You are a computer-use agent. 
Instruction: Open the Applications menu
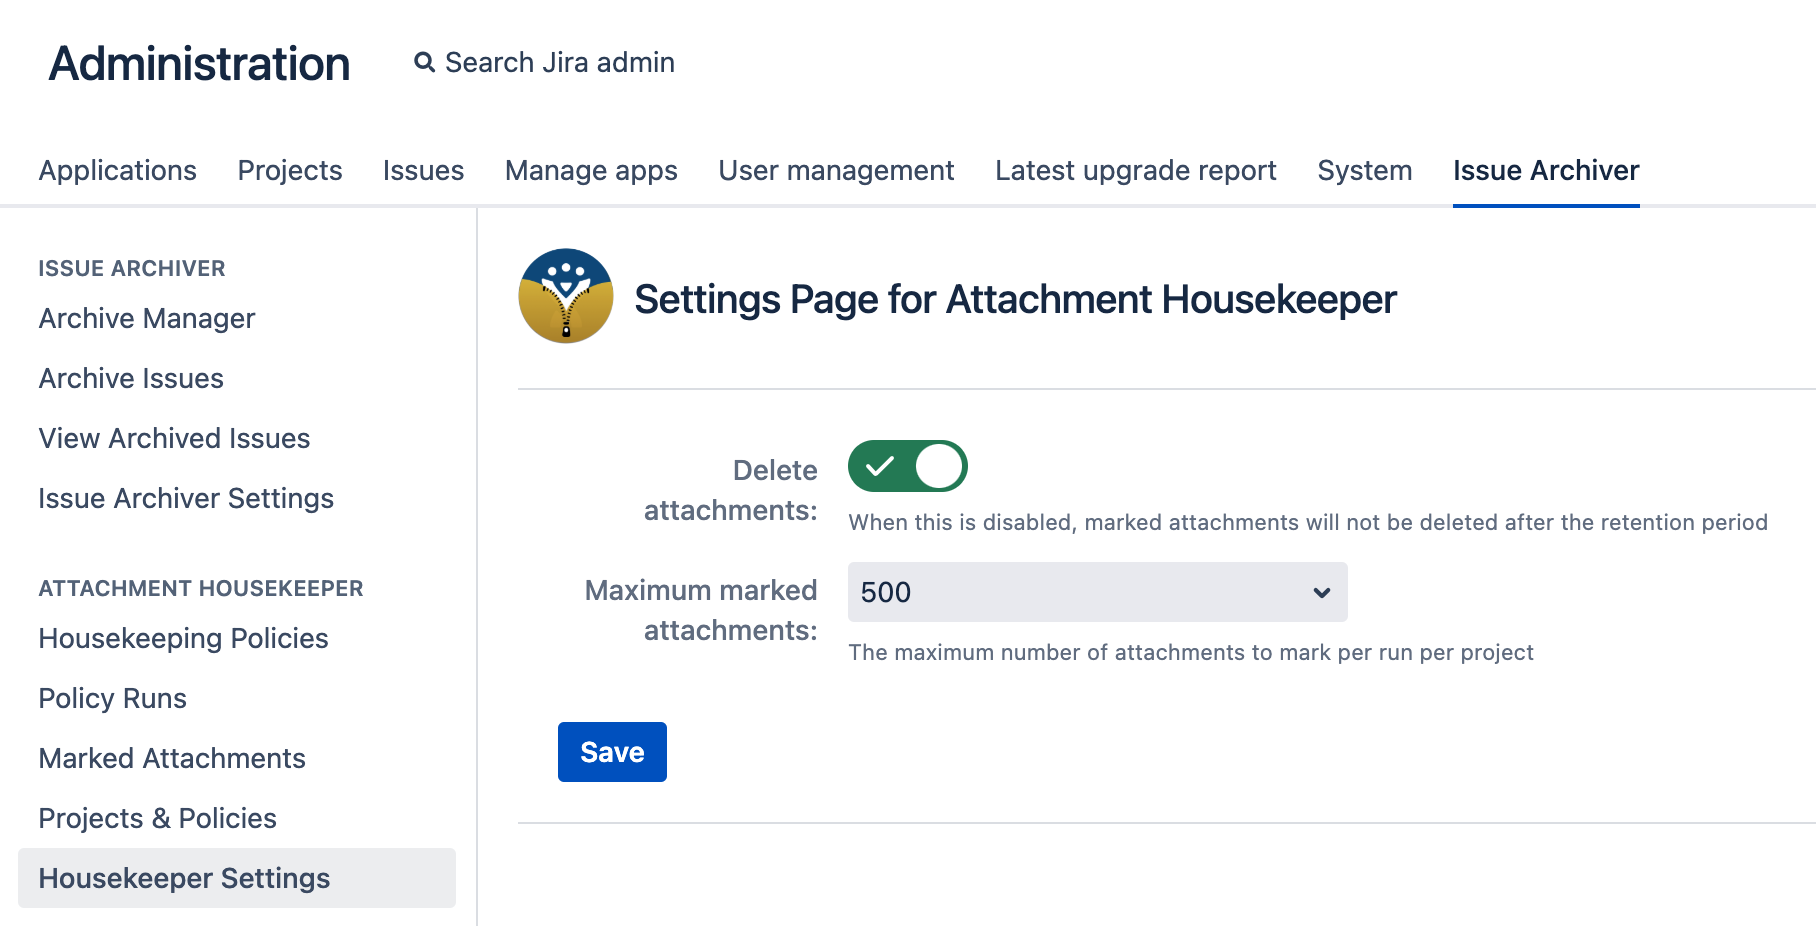point(117,170)
